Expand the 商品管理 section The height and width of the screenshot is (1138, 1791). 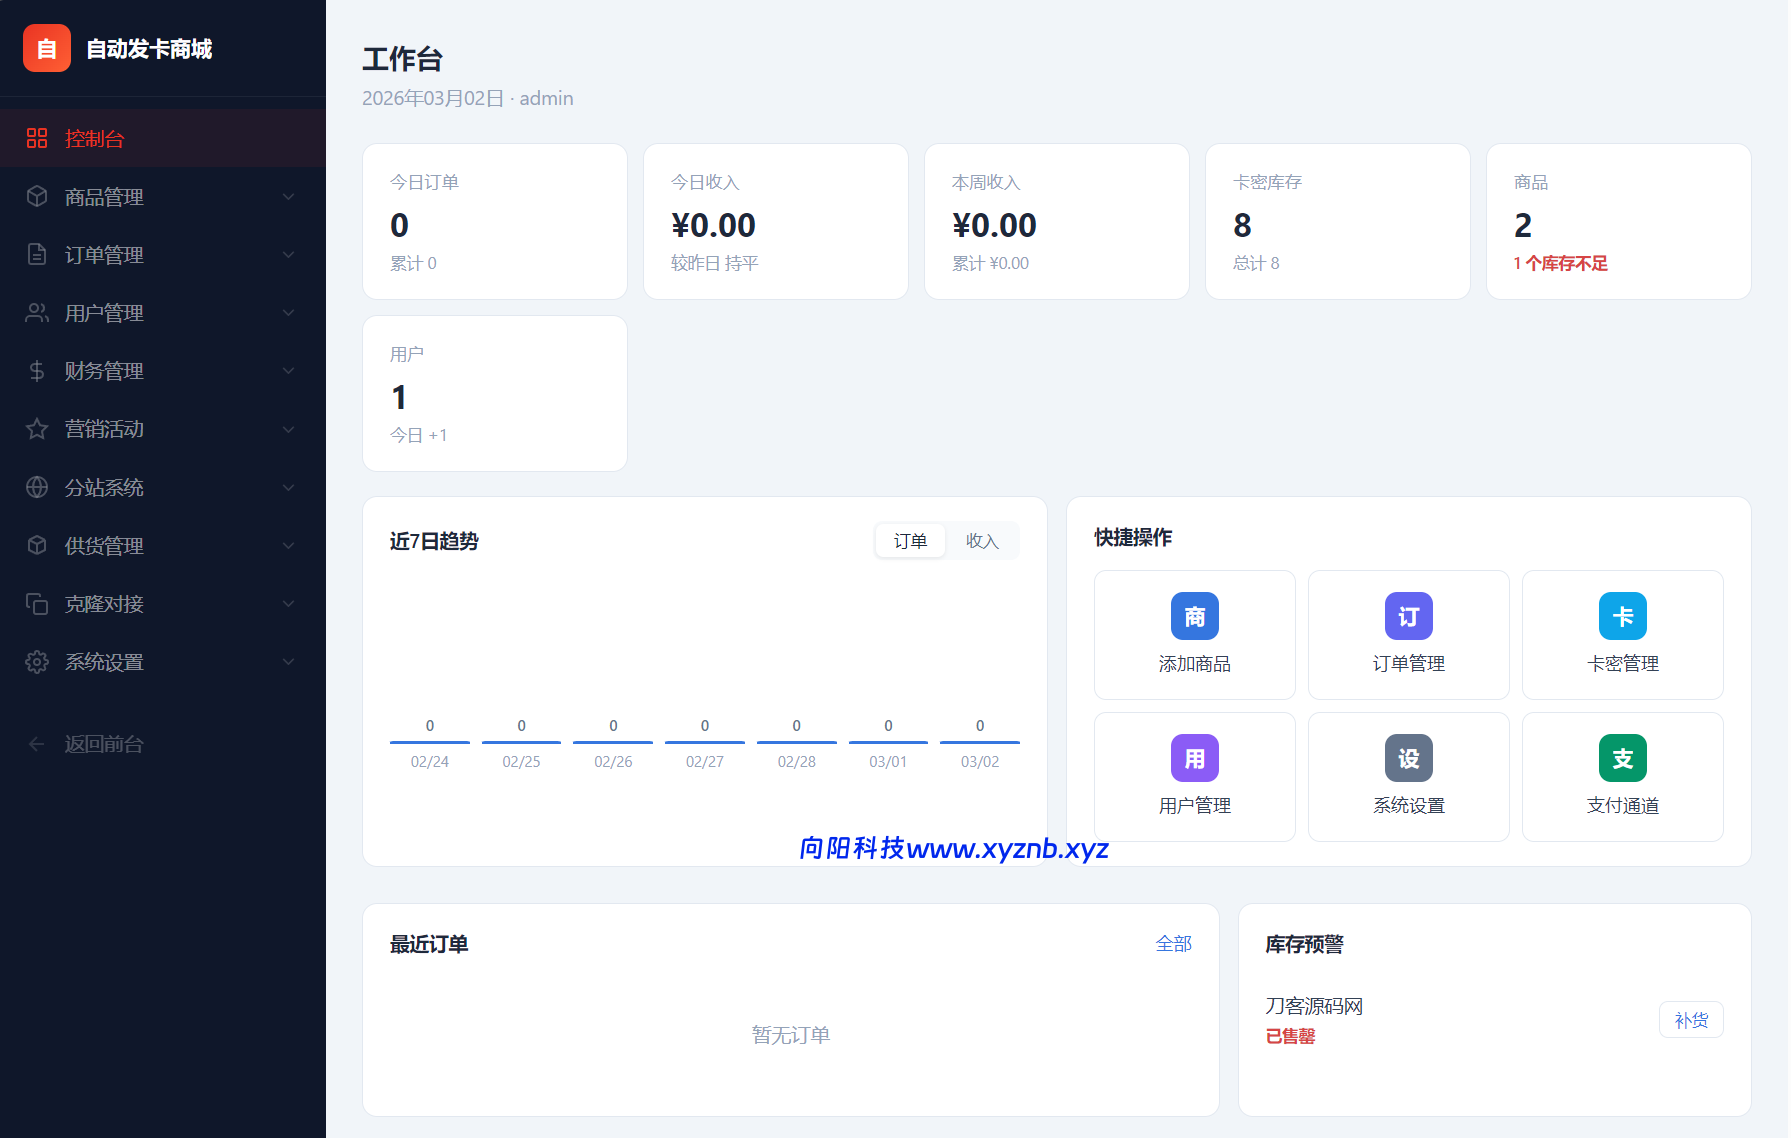pyautogui.click(x=104, y=197)
